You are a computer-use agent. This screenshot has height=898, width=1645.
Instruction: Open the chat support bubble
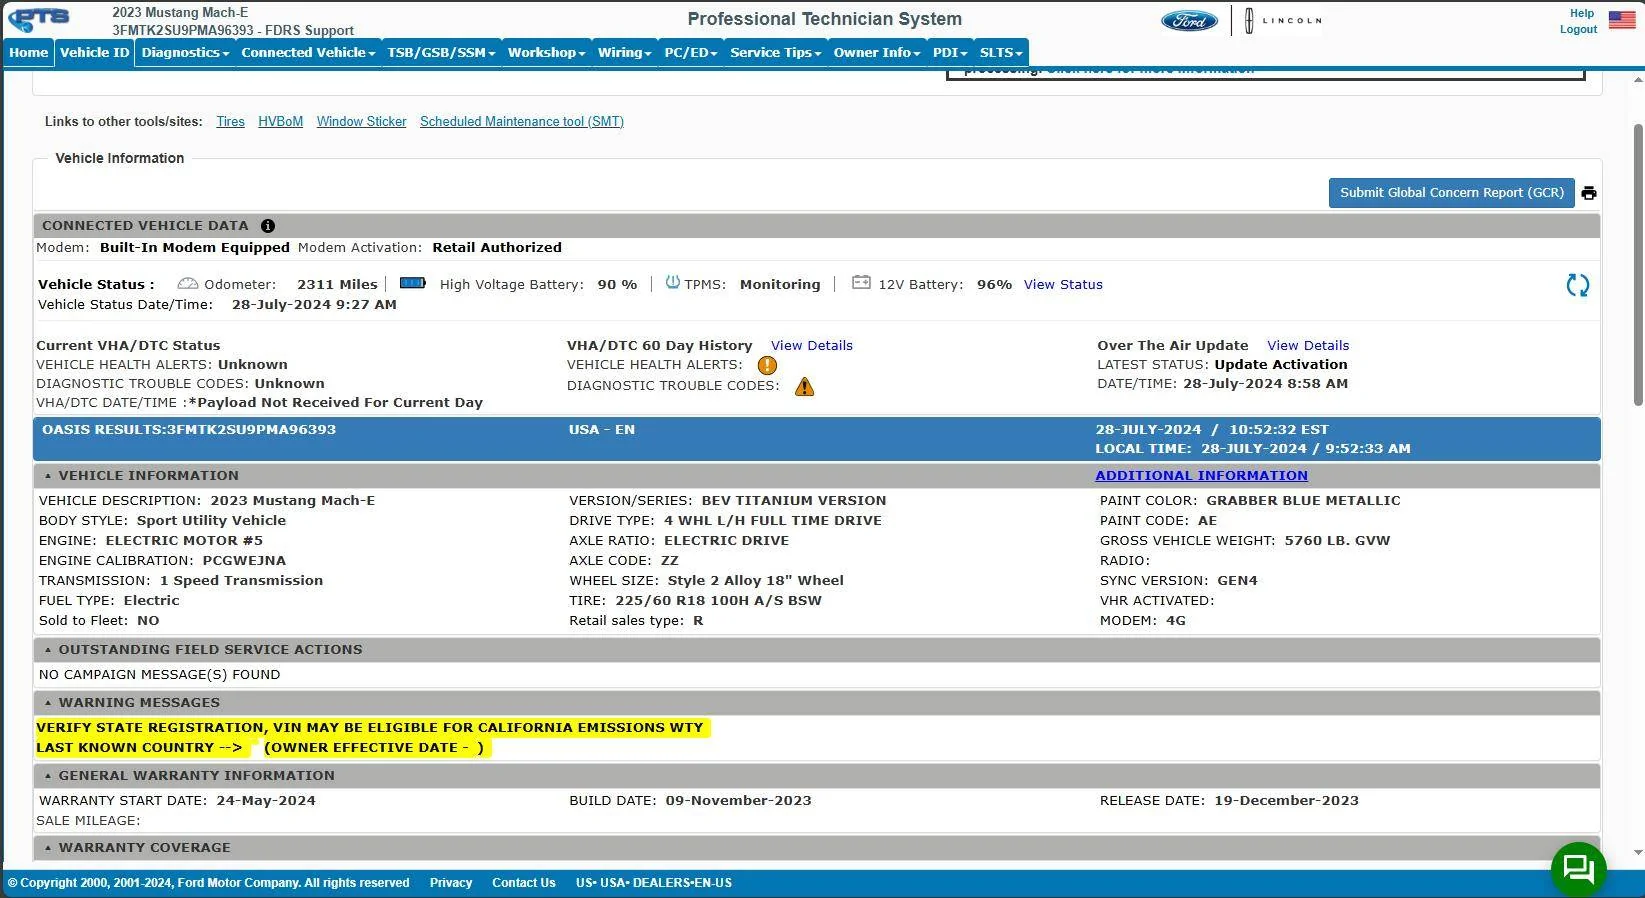1578,868
